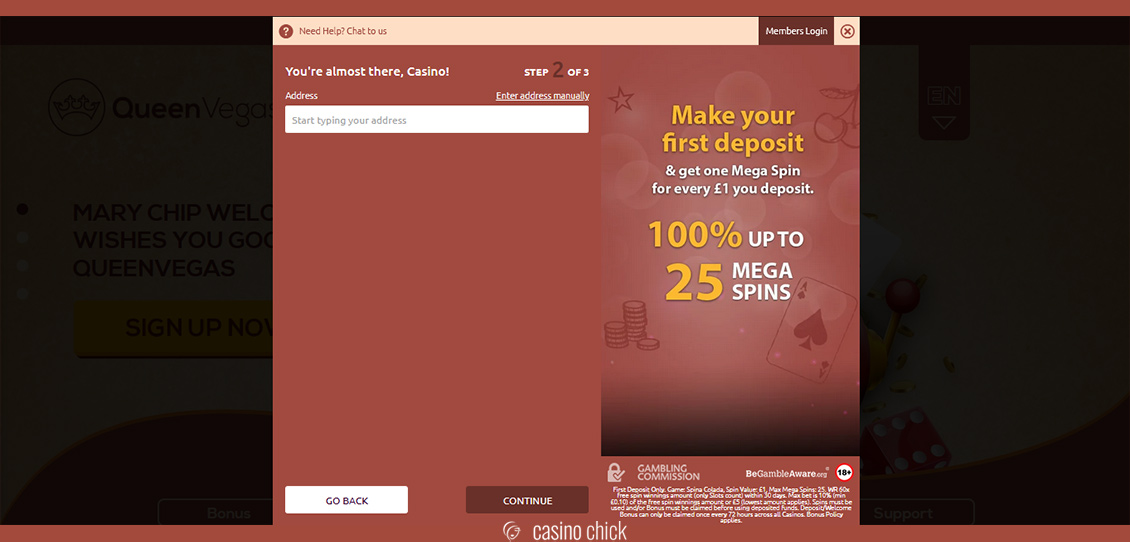Click the GO BACK button
The image size is (1130, 542).
(347, 500)
